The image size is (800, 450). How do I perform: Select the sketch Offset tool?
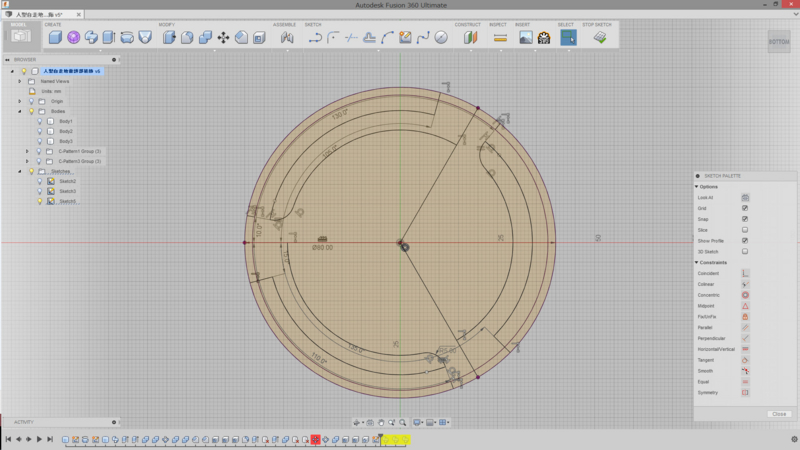[369, 37]
